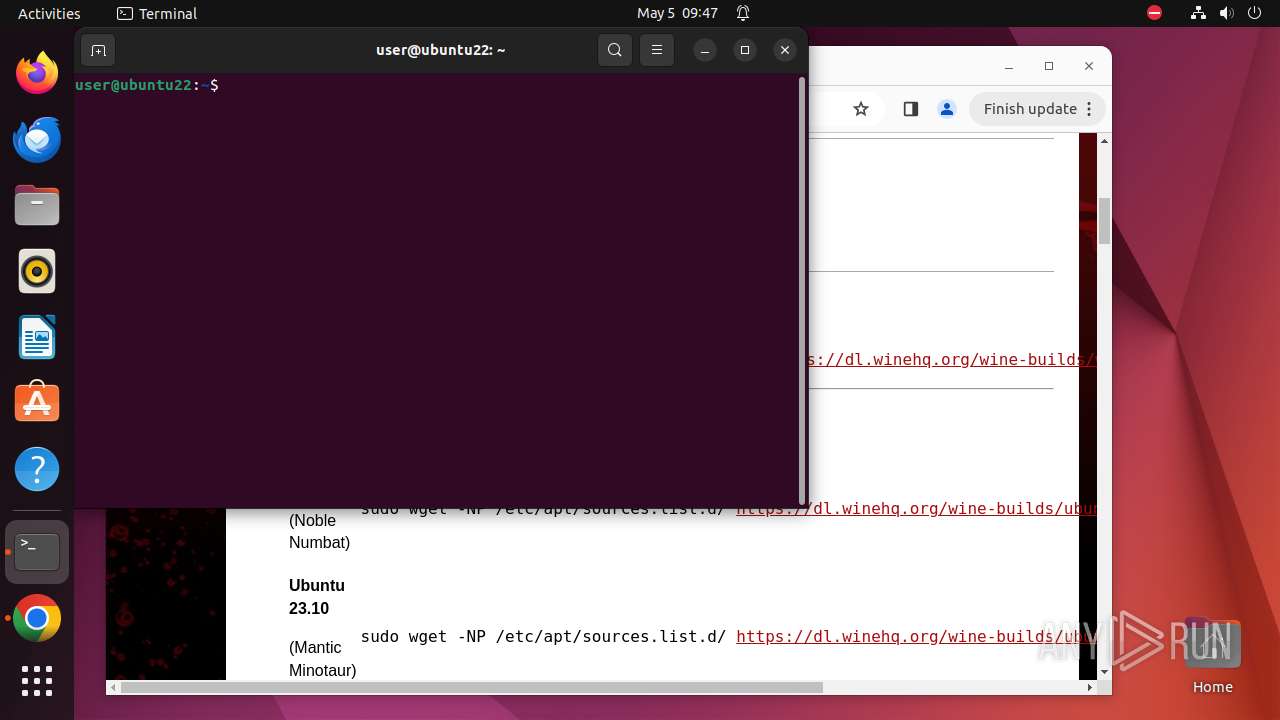Launch Thunderbird mail from the dock

pyautogui.click(x=37, y=140)
